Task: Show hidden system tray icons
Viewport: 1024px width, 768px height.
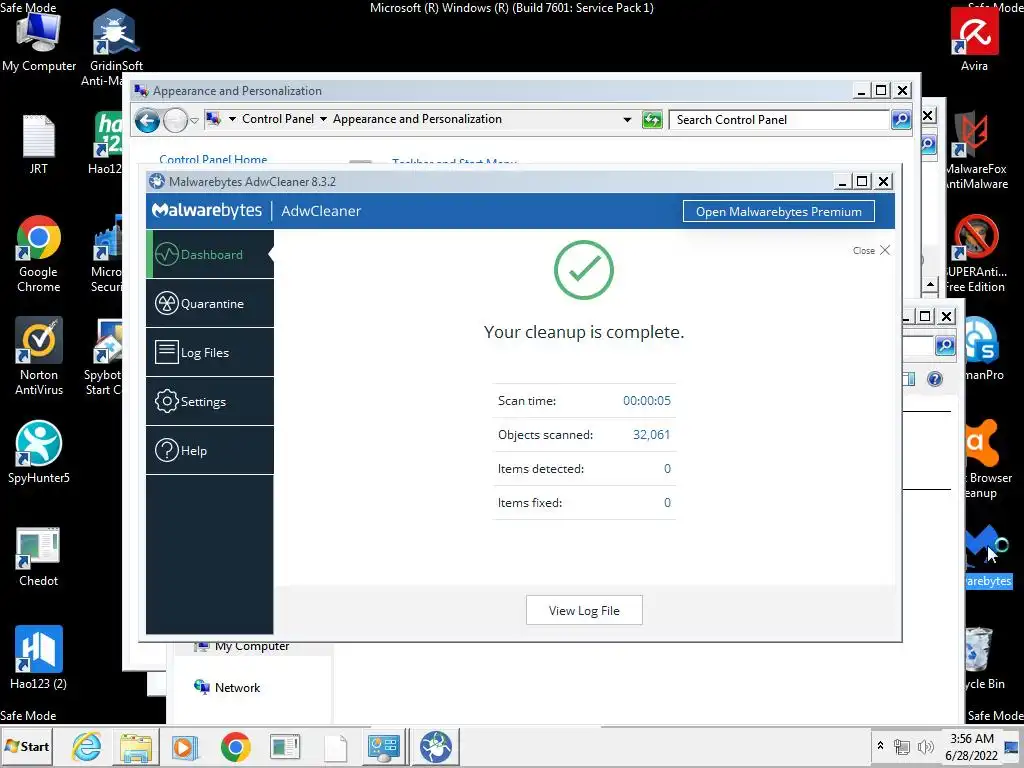Action: point(880,745)
